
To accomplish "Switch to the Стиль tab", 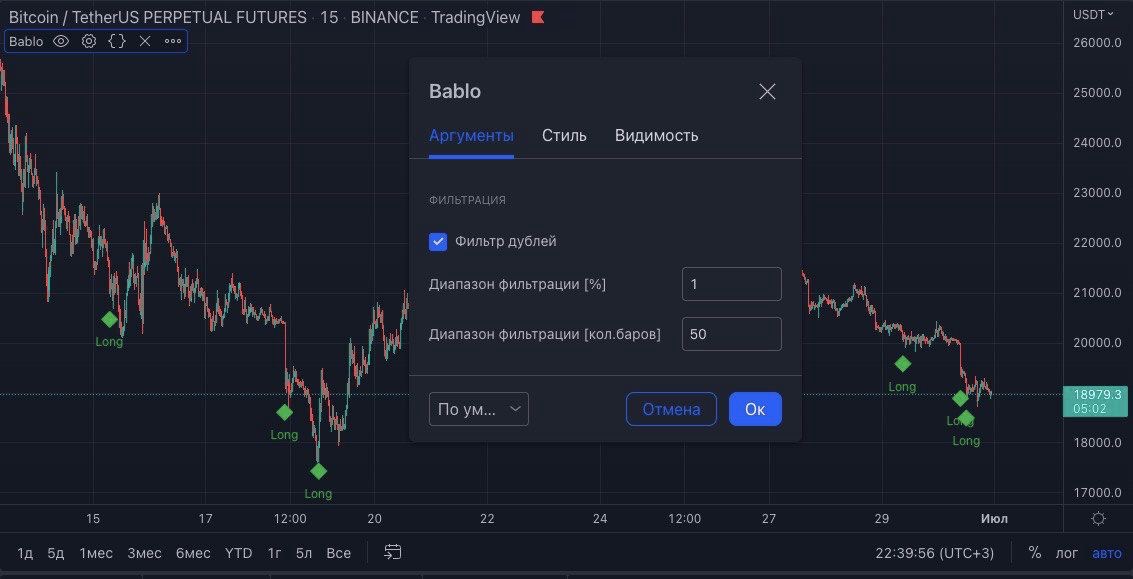I will tap(564, 135).
